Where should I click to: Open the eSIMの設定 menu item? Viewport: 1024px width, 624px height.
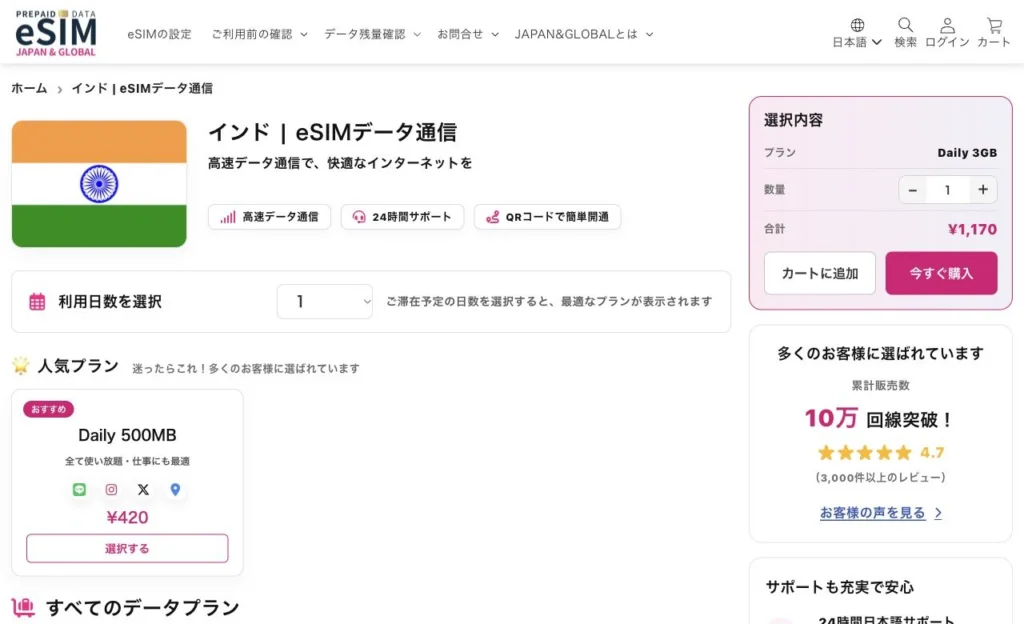tap(159, 34)
